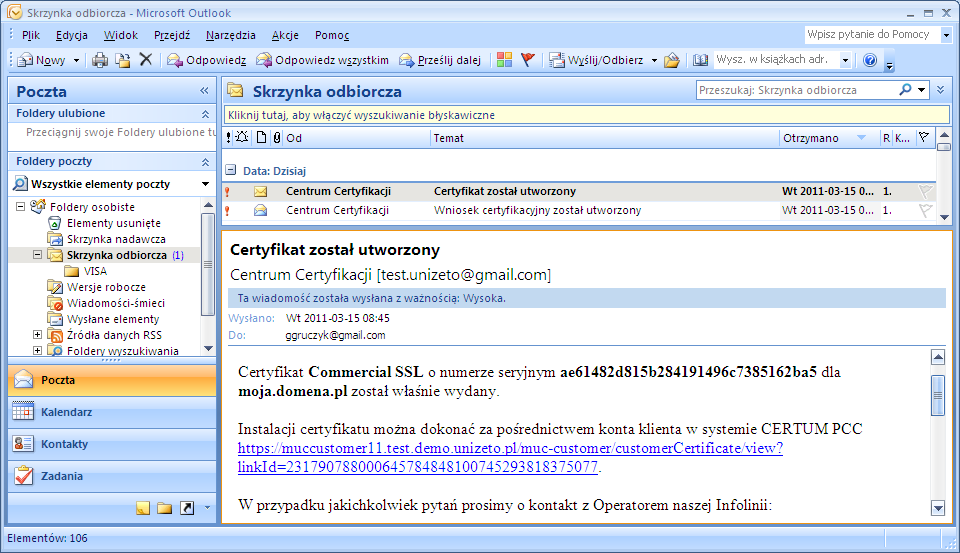Click Prześlij dalej forward button

tap(440, 60)
